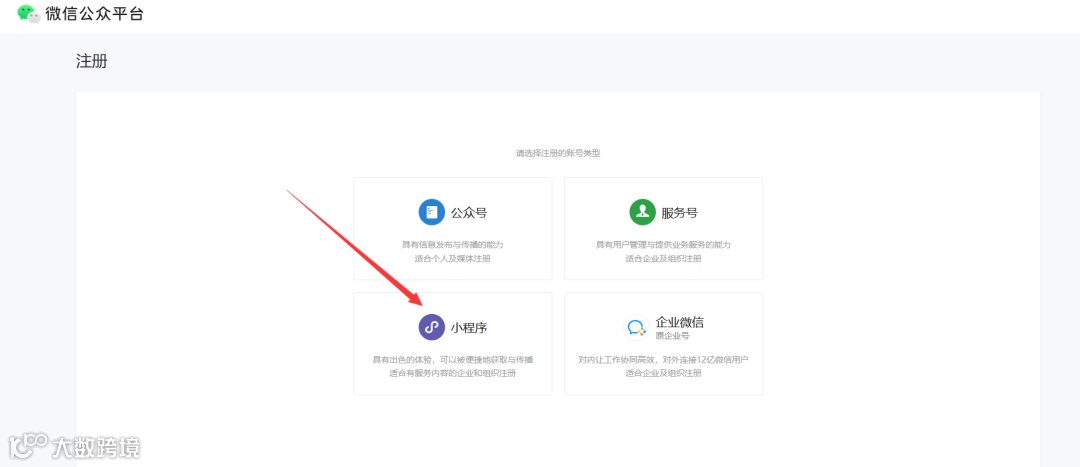1080x467 pixels.
Task: Click the 注册 page heading
Action: (x=92, y=61)
